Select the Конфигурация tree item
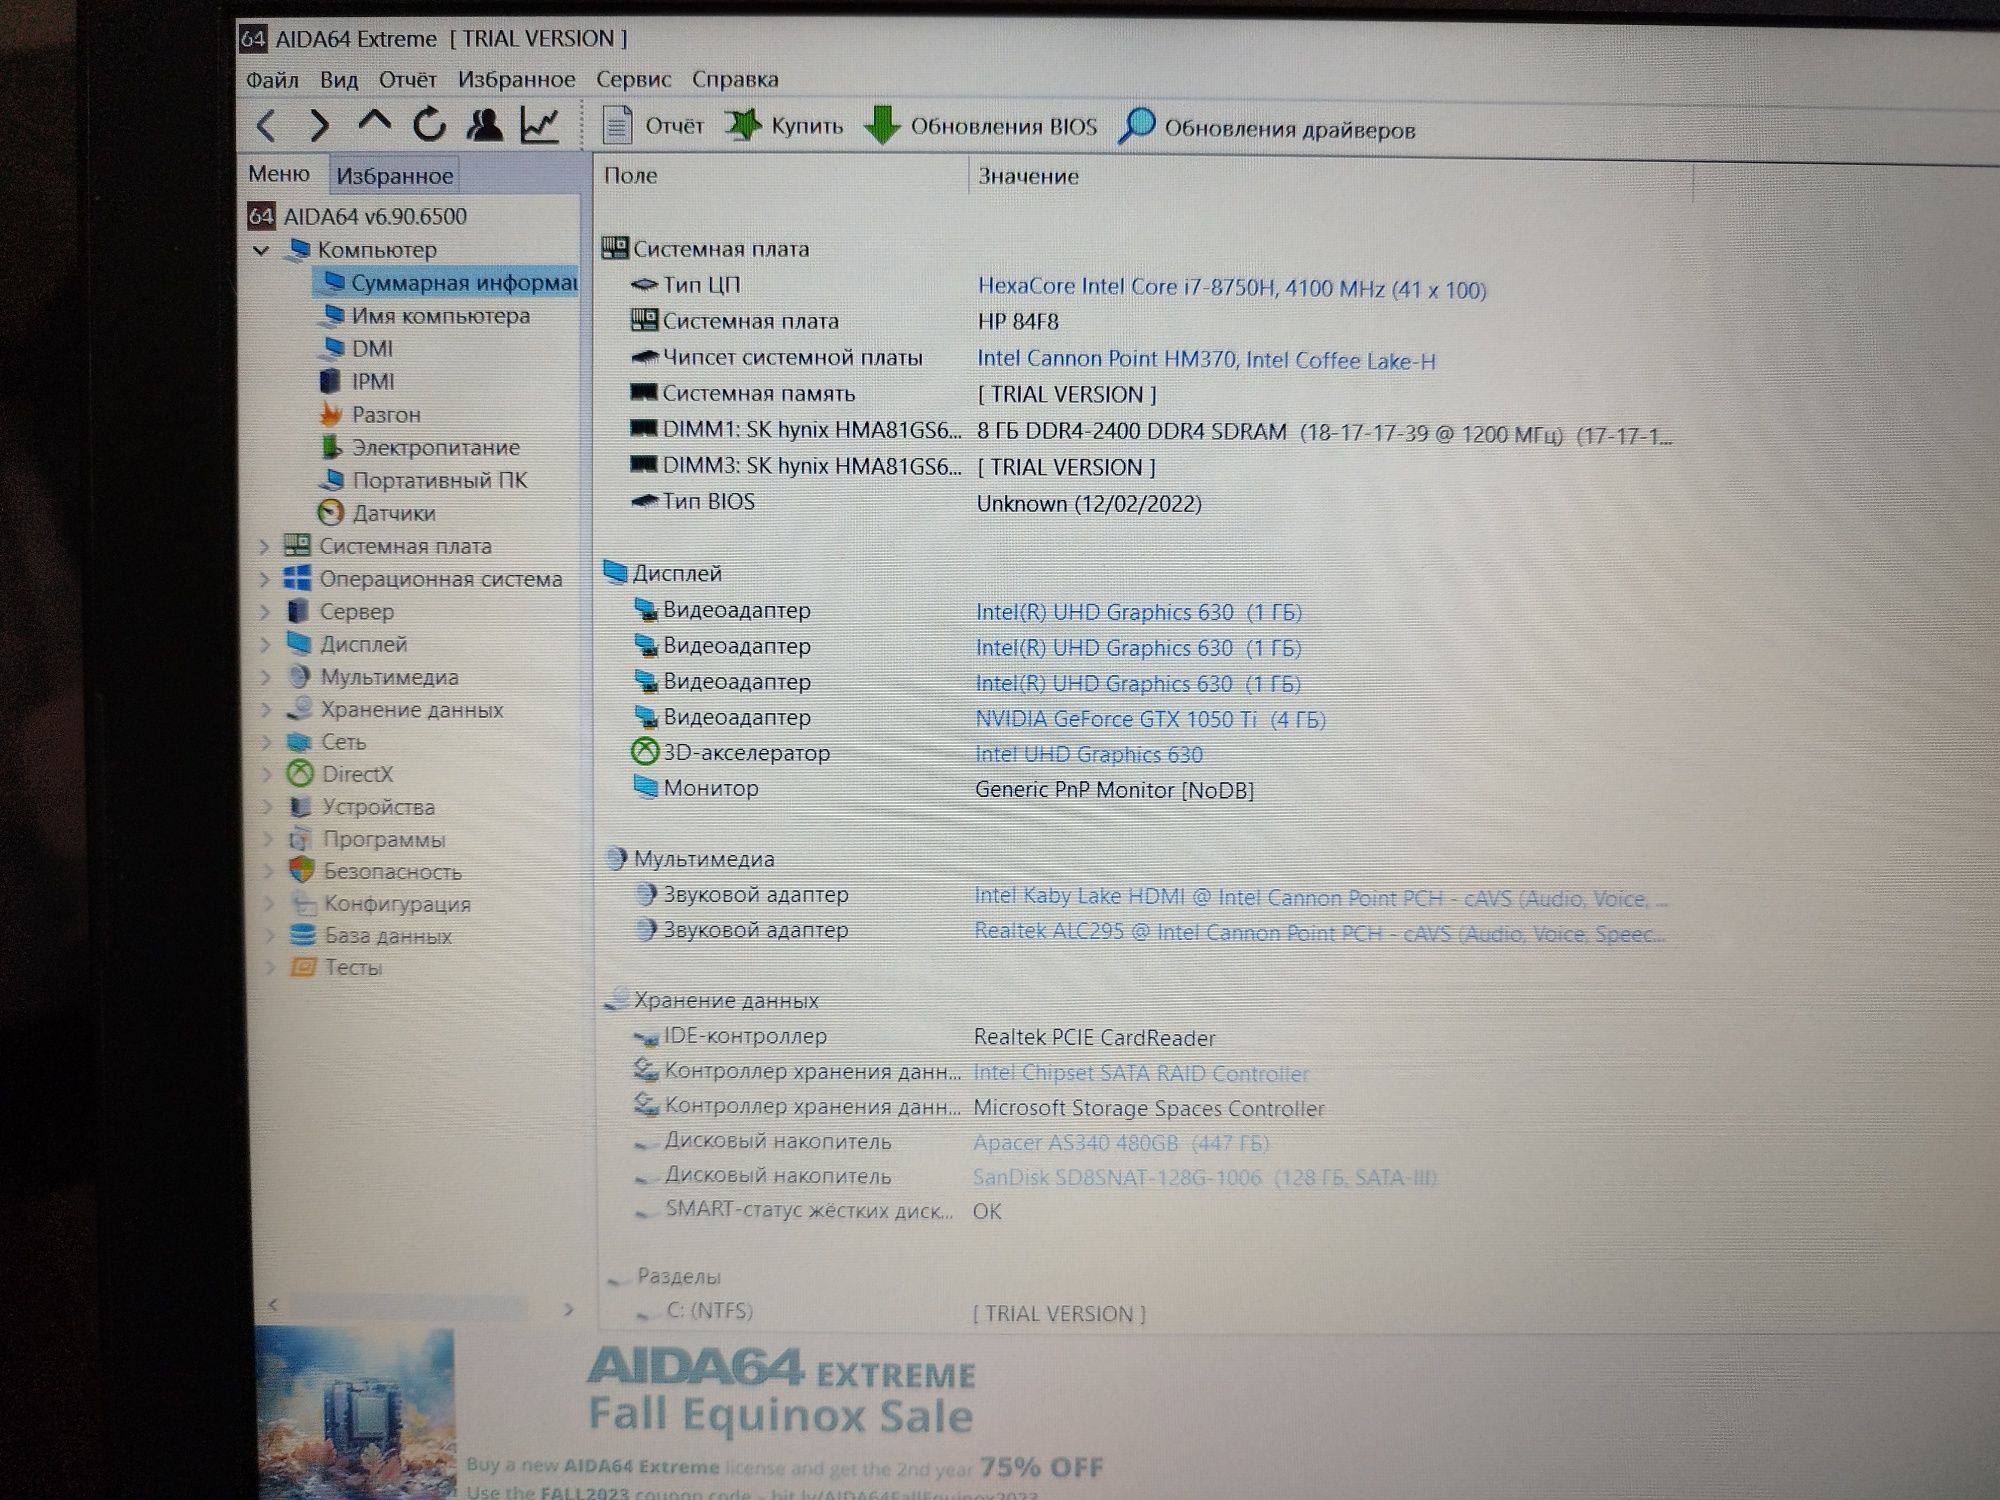This screenshot has width=2000, height=1500. coord(380,904)
